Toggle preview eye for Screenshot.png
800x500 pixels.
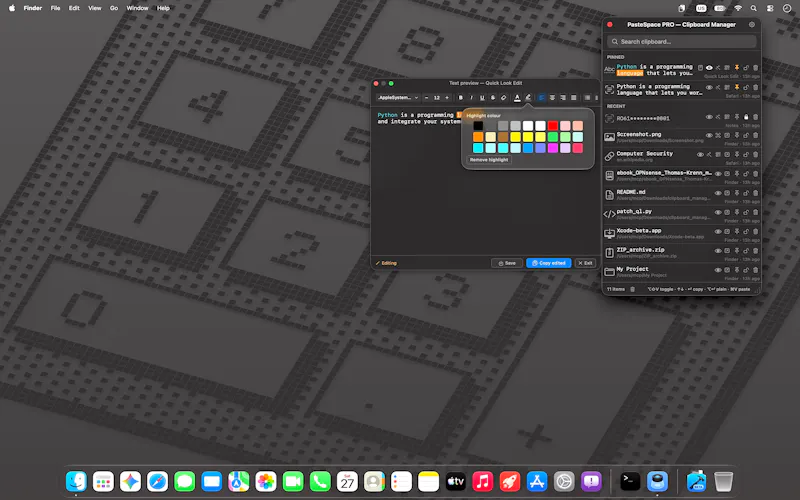click(709, 135)
